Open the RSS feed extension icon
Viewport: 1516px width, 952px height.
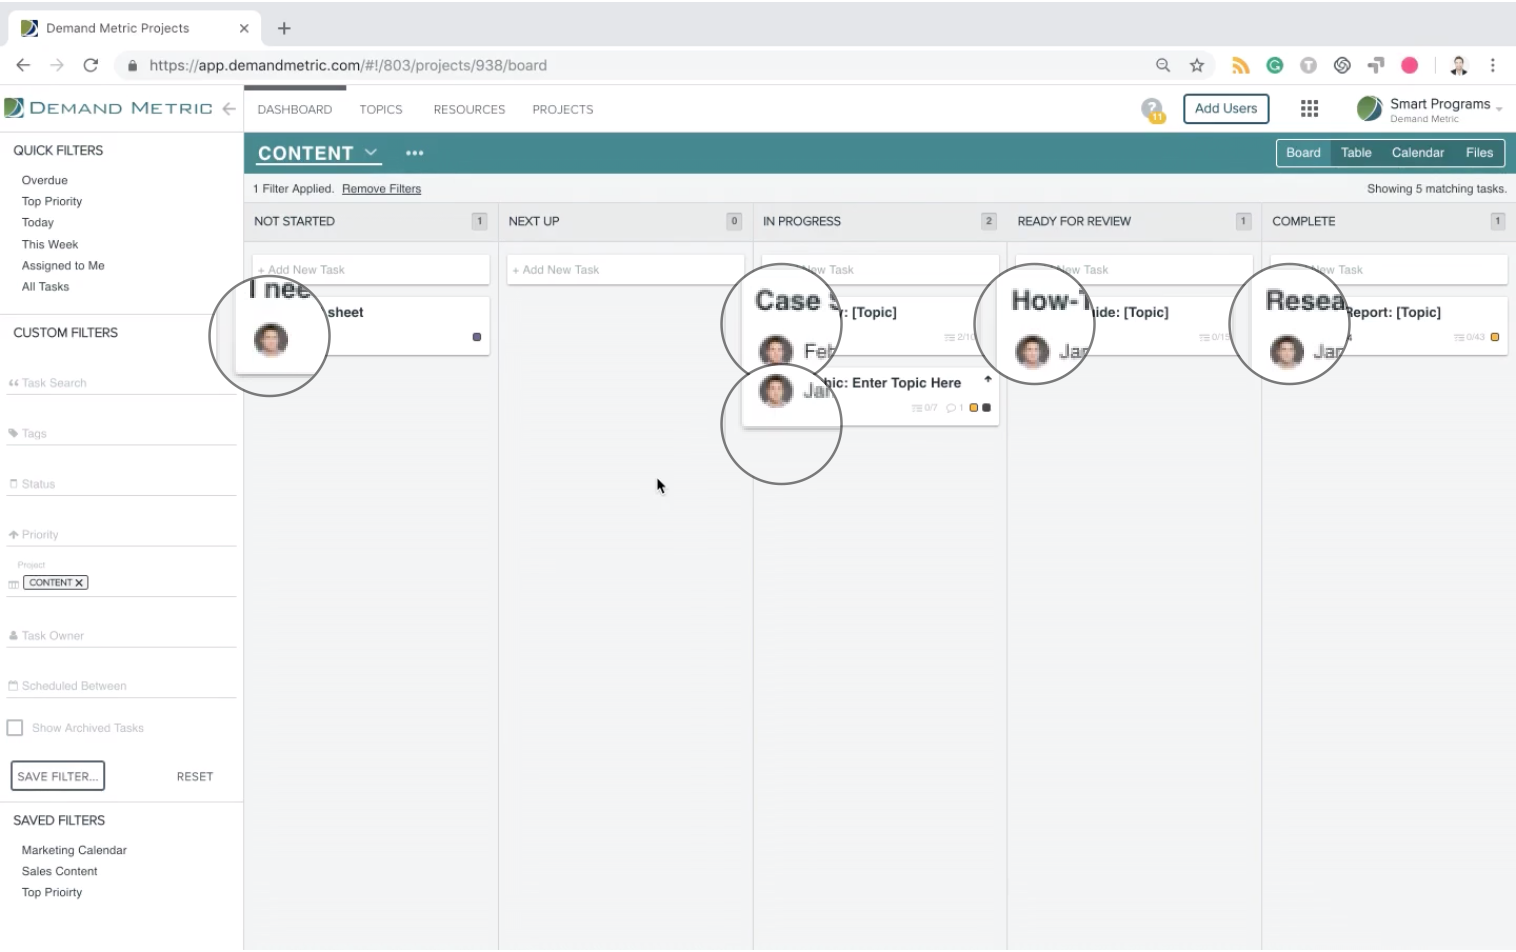[1241, 65]
